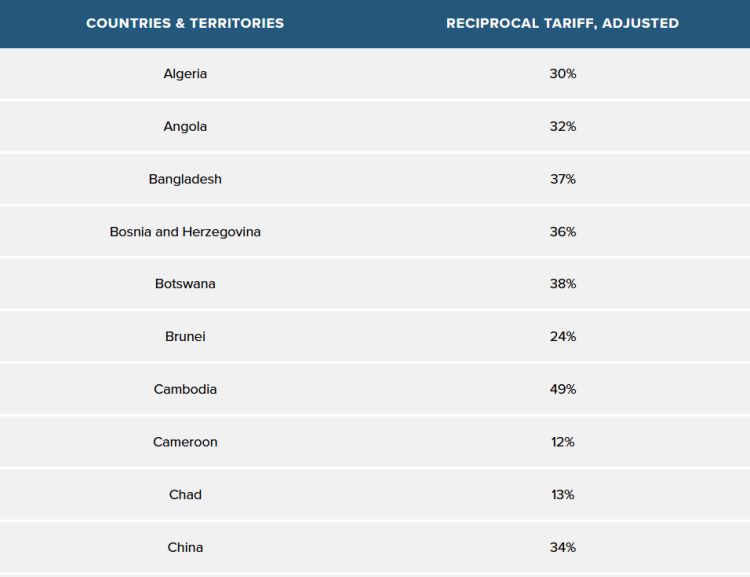Click the Countries & Territories column header
The height and width of the screenshot is (577, 750).
click(x=185, y=23)
